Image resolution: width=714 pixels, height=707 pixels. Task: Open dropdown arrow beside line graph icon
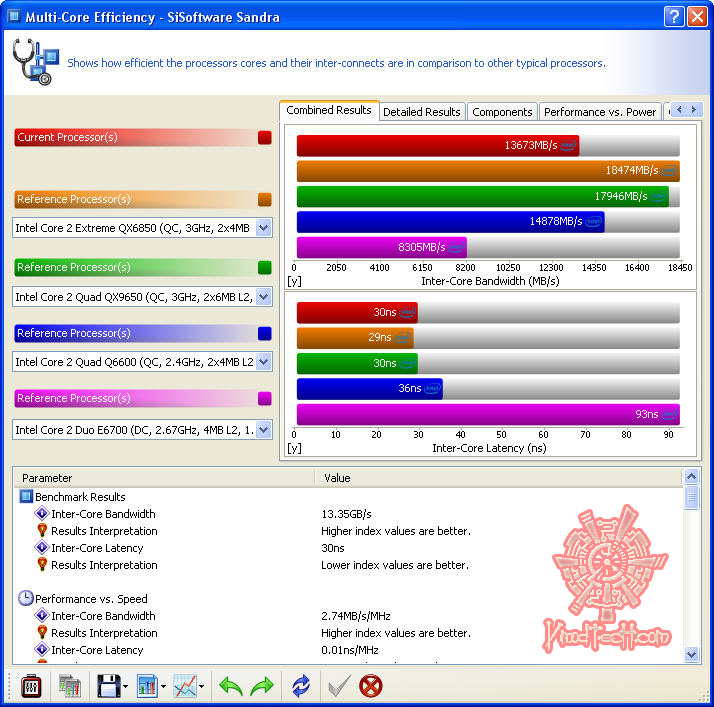pyautogui.click(x=201, y=687)
